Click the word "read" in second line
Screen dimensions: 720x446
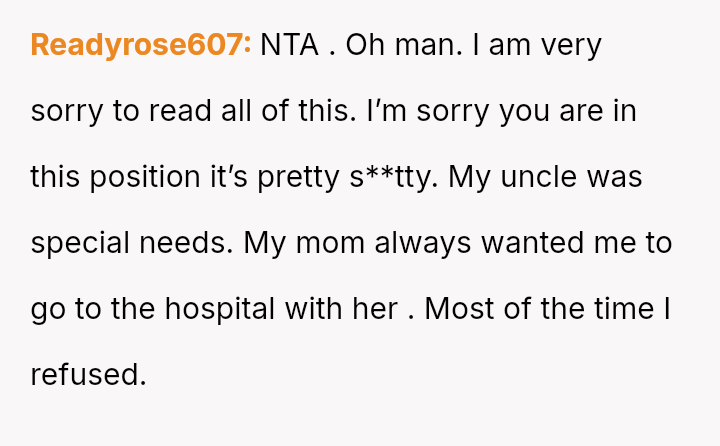pyautogui.click(x=180, y=111)
